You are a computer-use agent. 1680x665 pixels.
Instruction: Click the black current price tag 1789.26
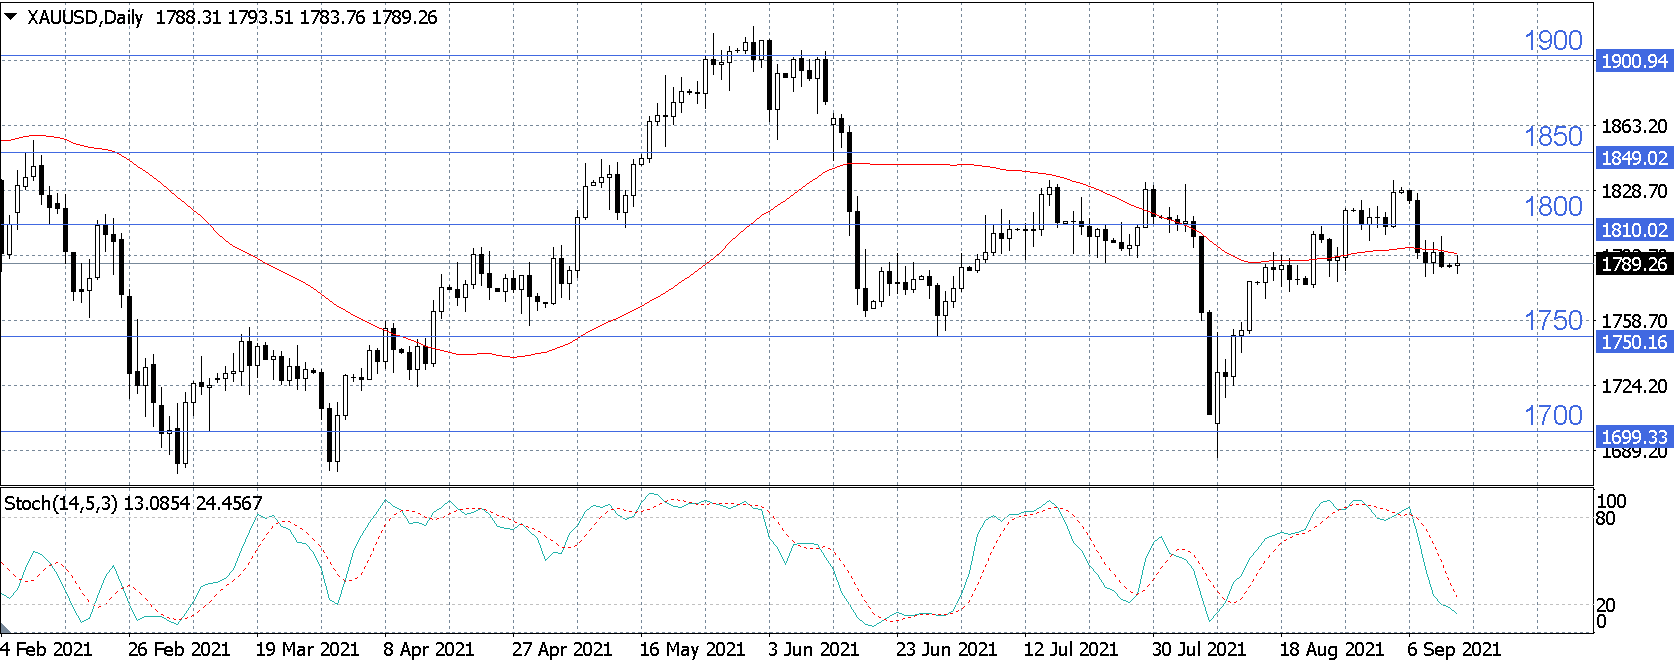(1634, 264)
